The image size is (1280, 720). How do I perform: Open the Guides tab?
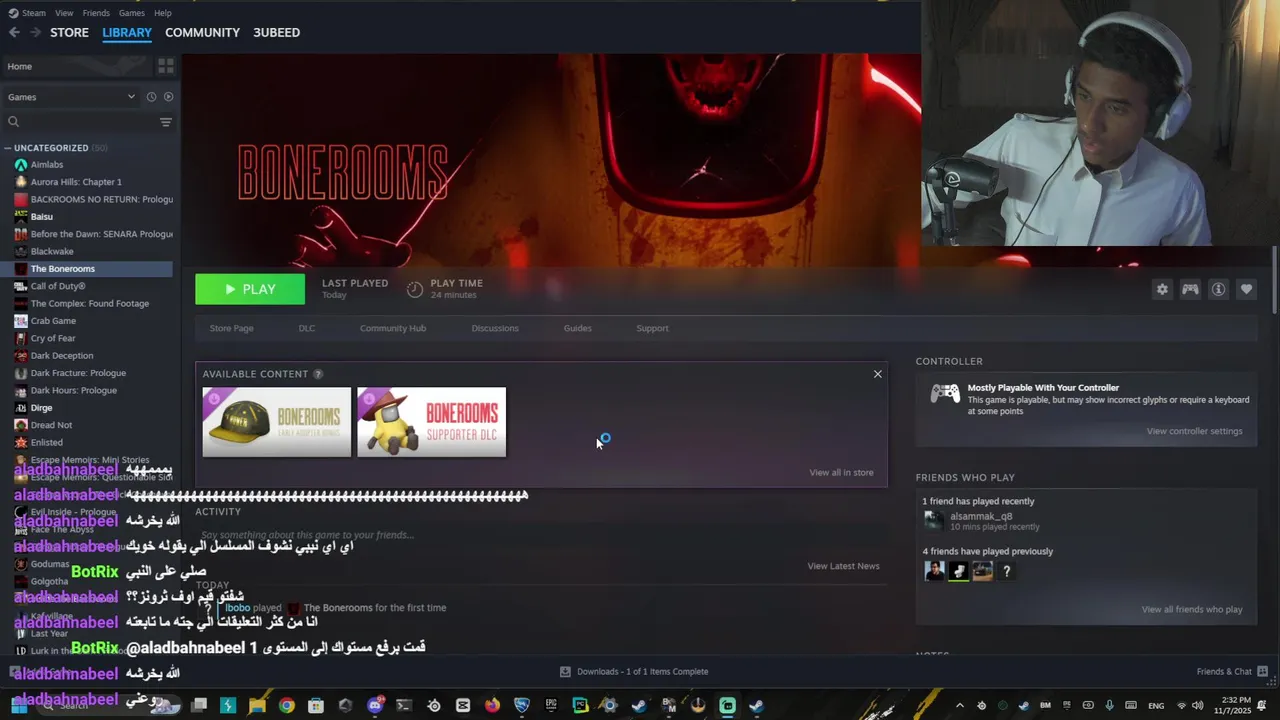(577, 328)
